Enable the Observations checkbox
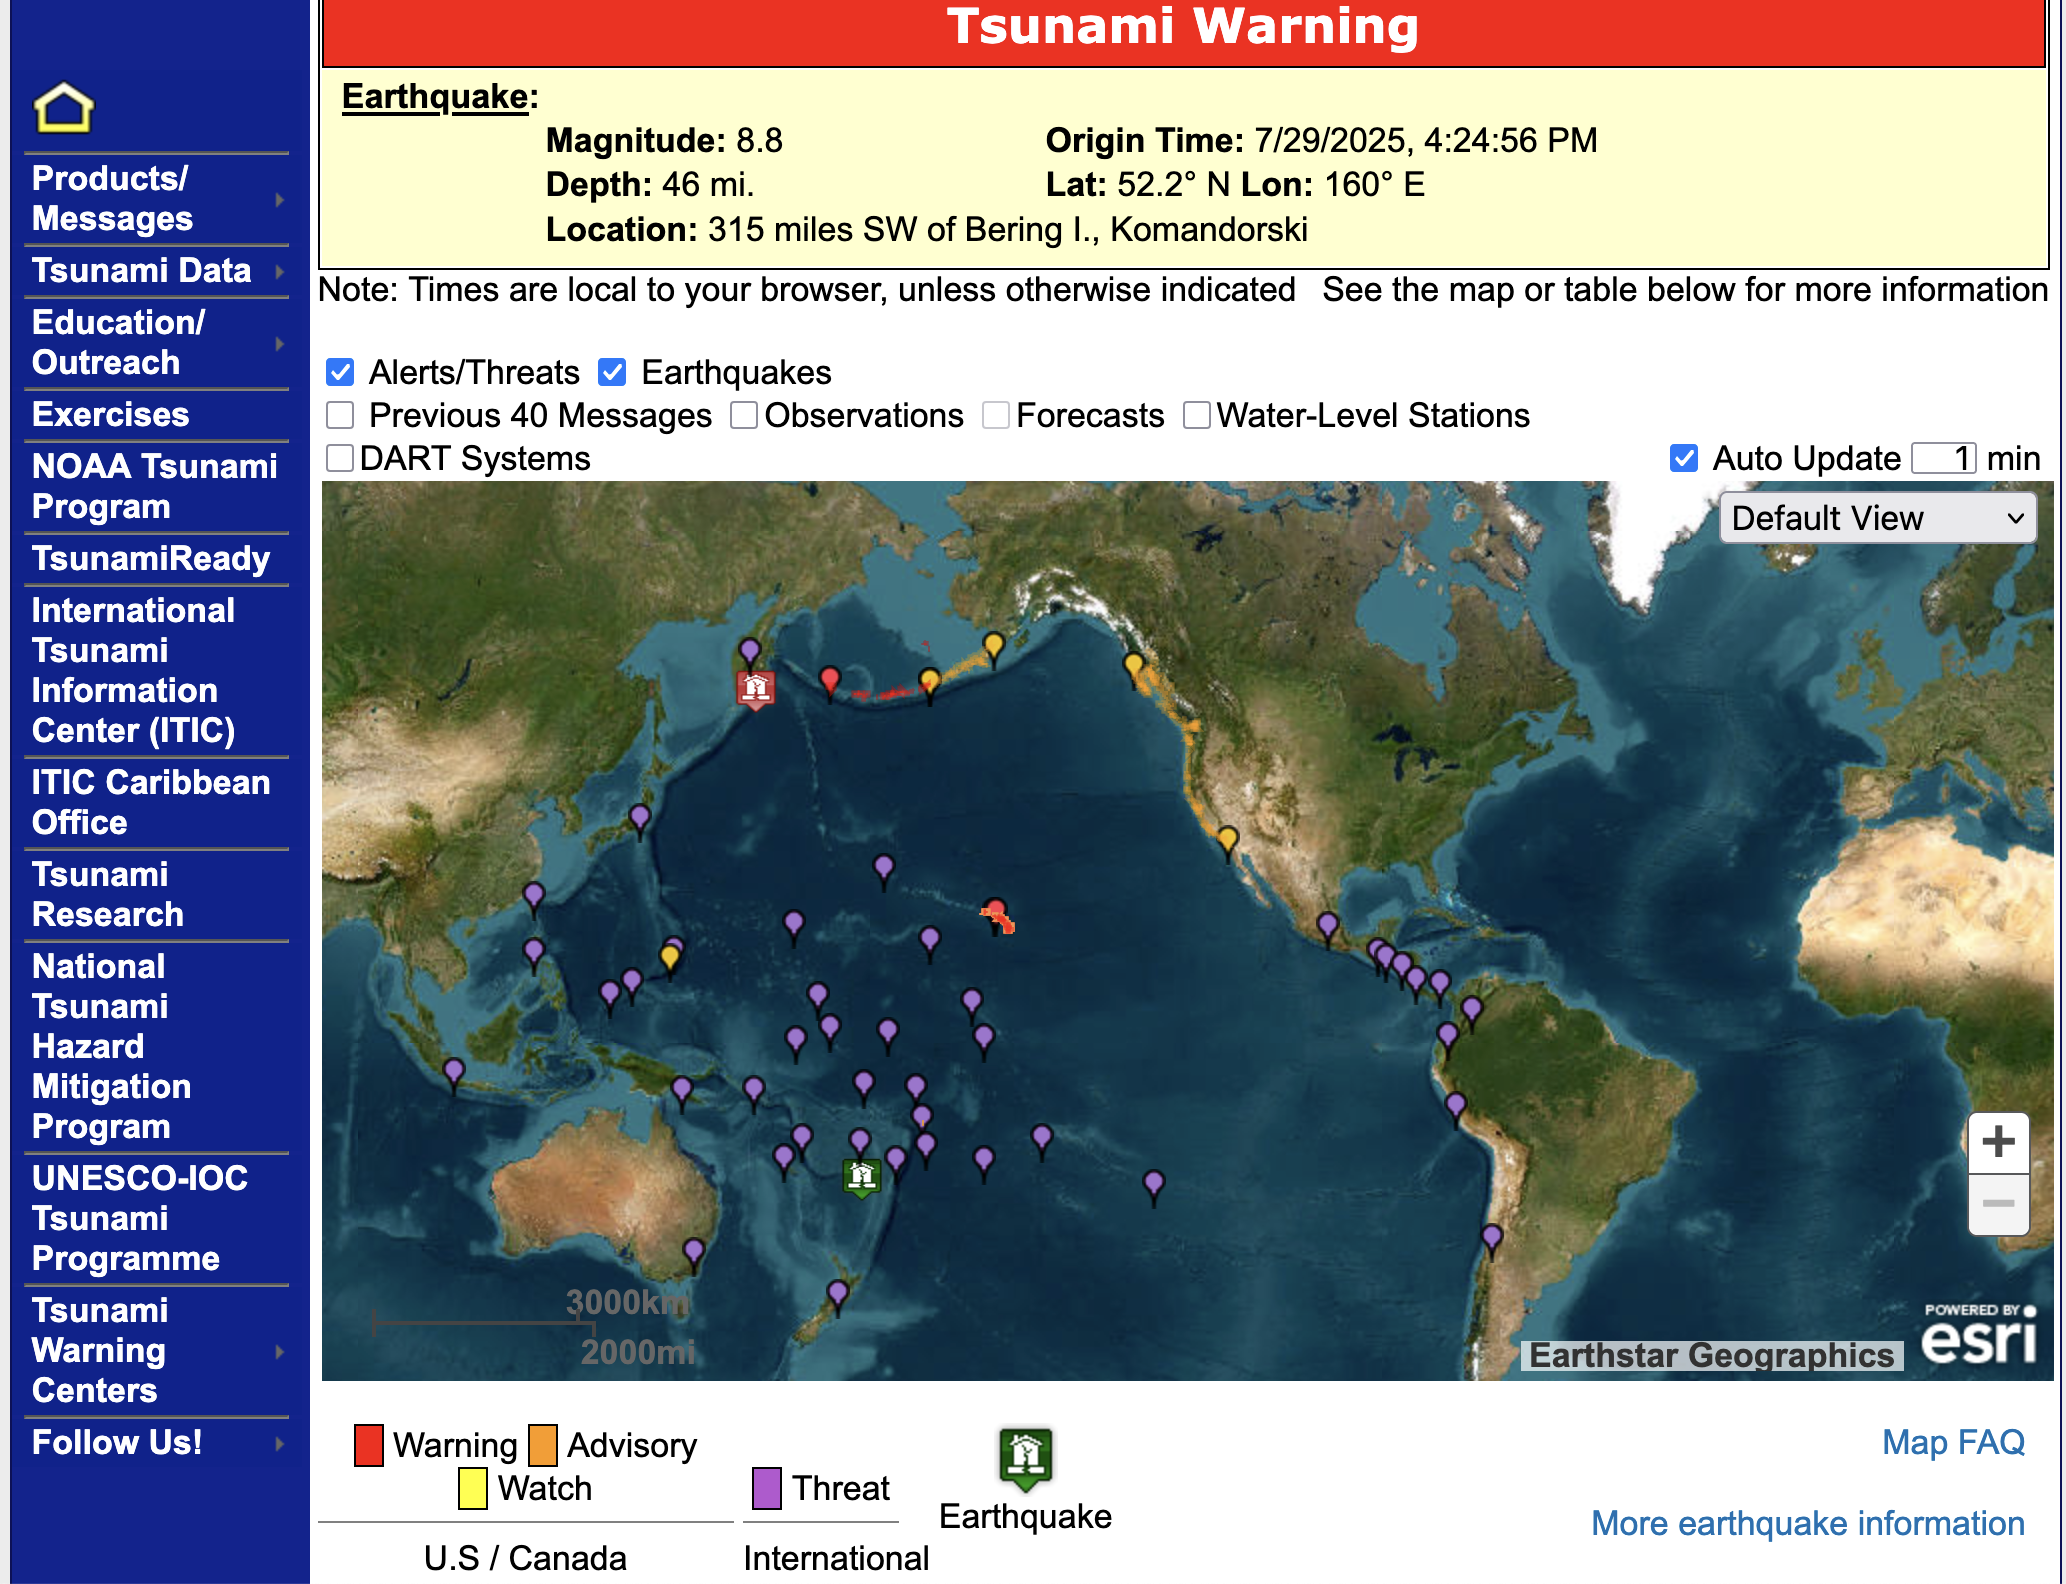Image resolution: width=2066 pixels, height=1584 pixels. pyautogui.click(x=744, y=415)
